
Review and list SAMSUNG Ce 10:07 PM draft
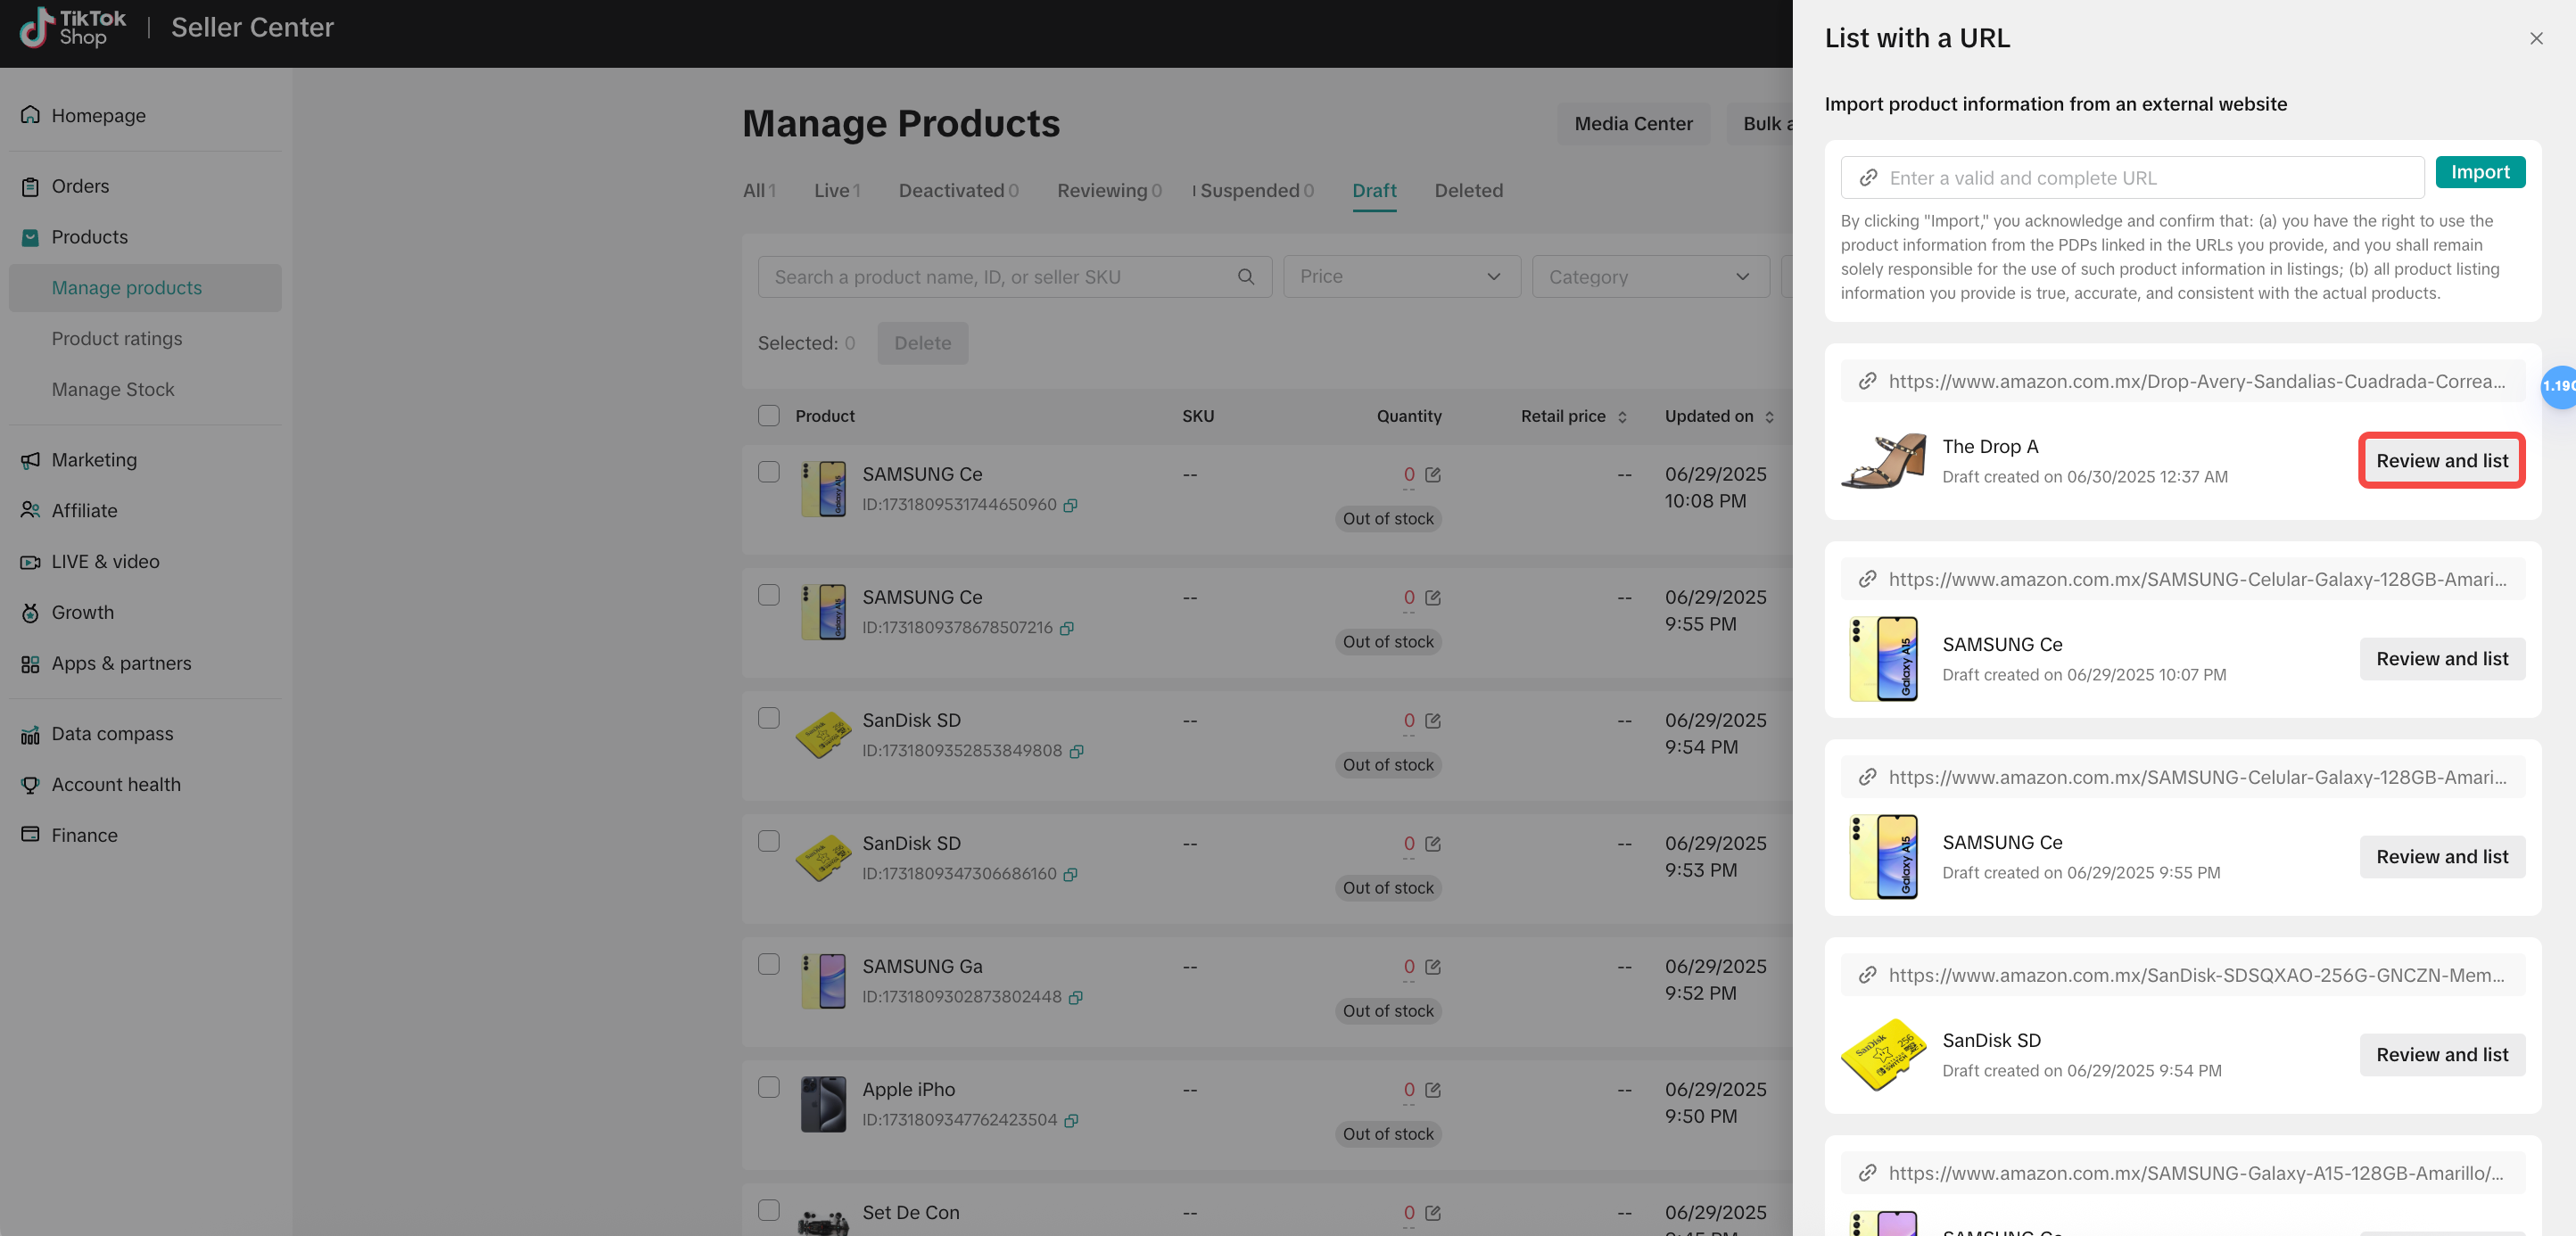pyautogui.click(x=2441, y=659)
